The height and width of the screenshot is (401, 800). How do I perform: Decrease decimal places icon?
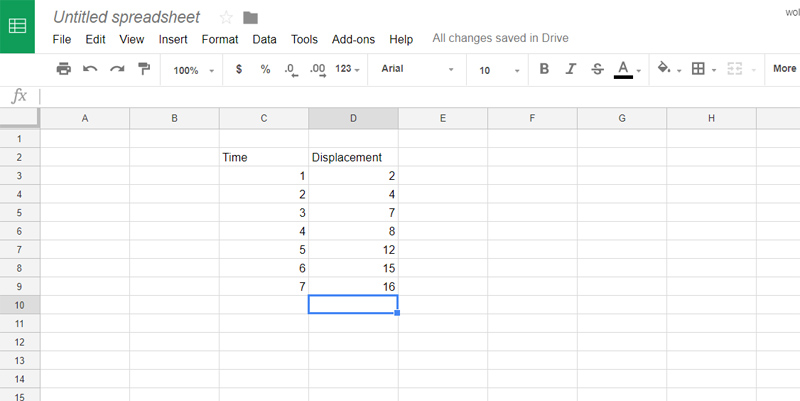pos(291,69)
